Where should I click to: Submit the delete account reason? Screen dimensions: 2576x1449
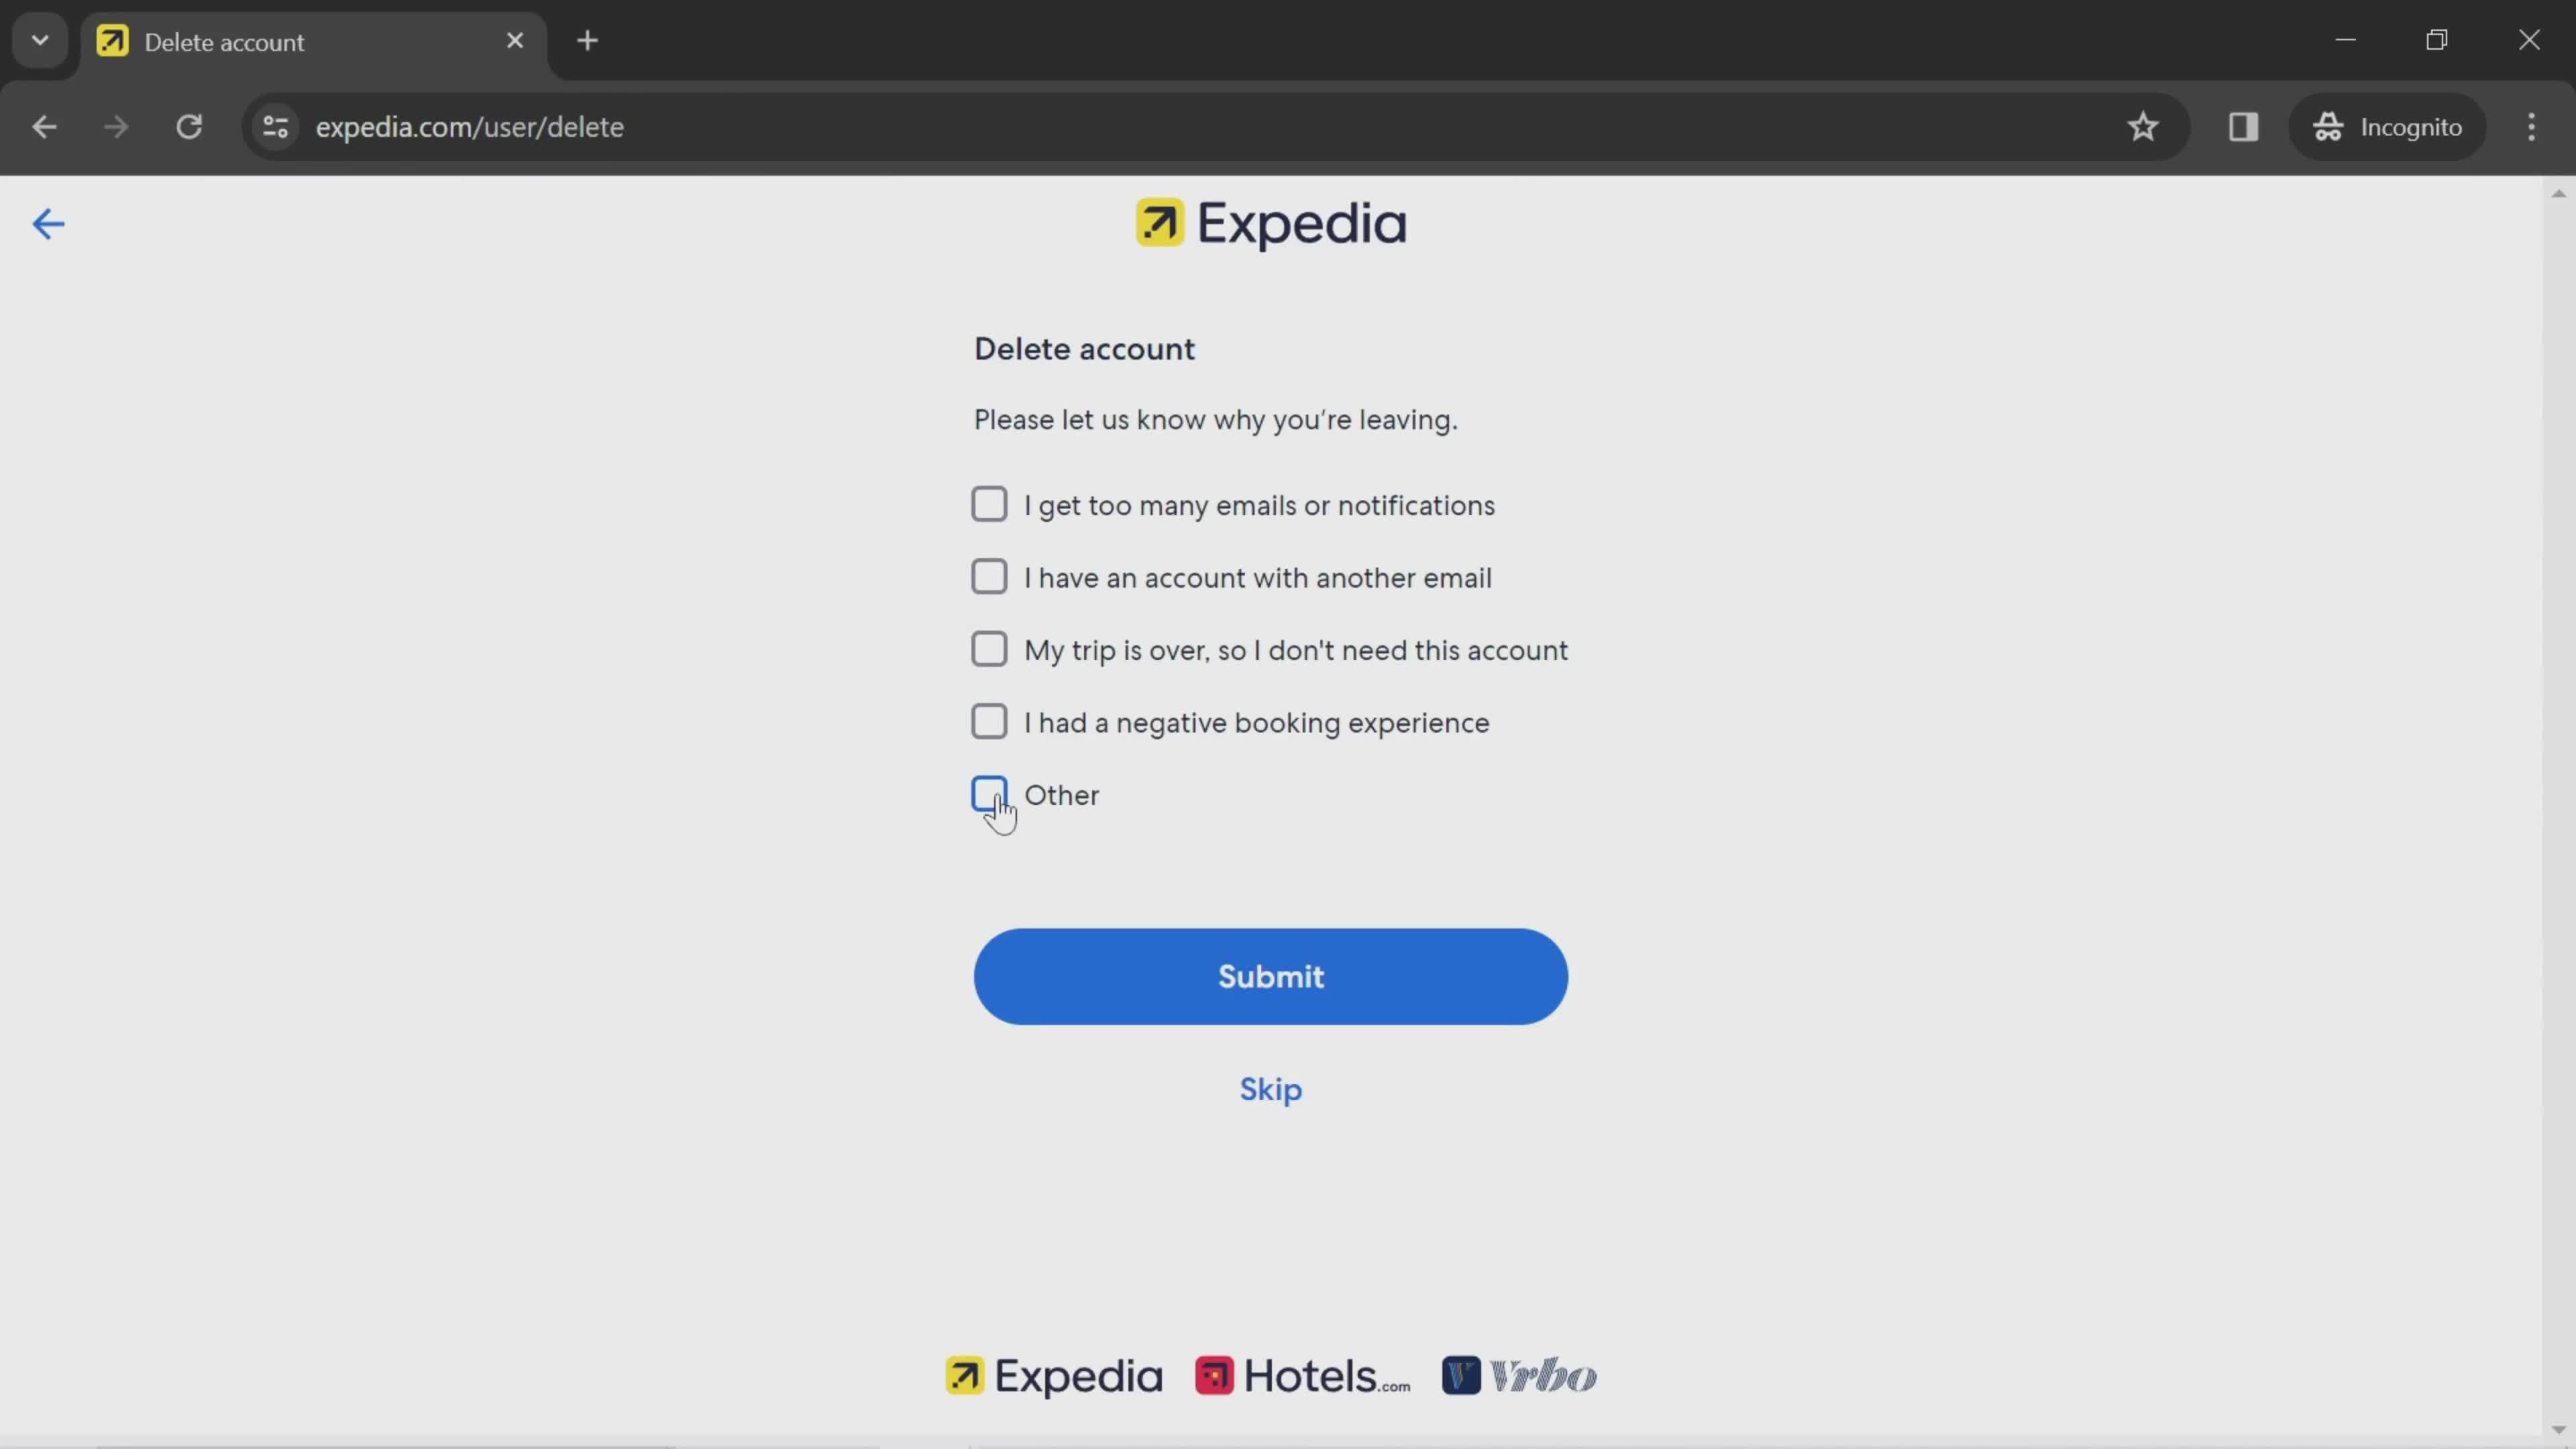click(x=1271, y=977)
